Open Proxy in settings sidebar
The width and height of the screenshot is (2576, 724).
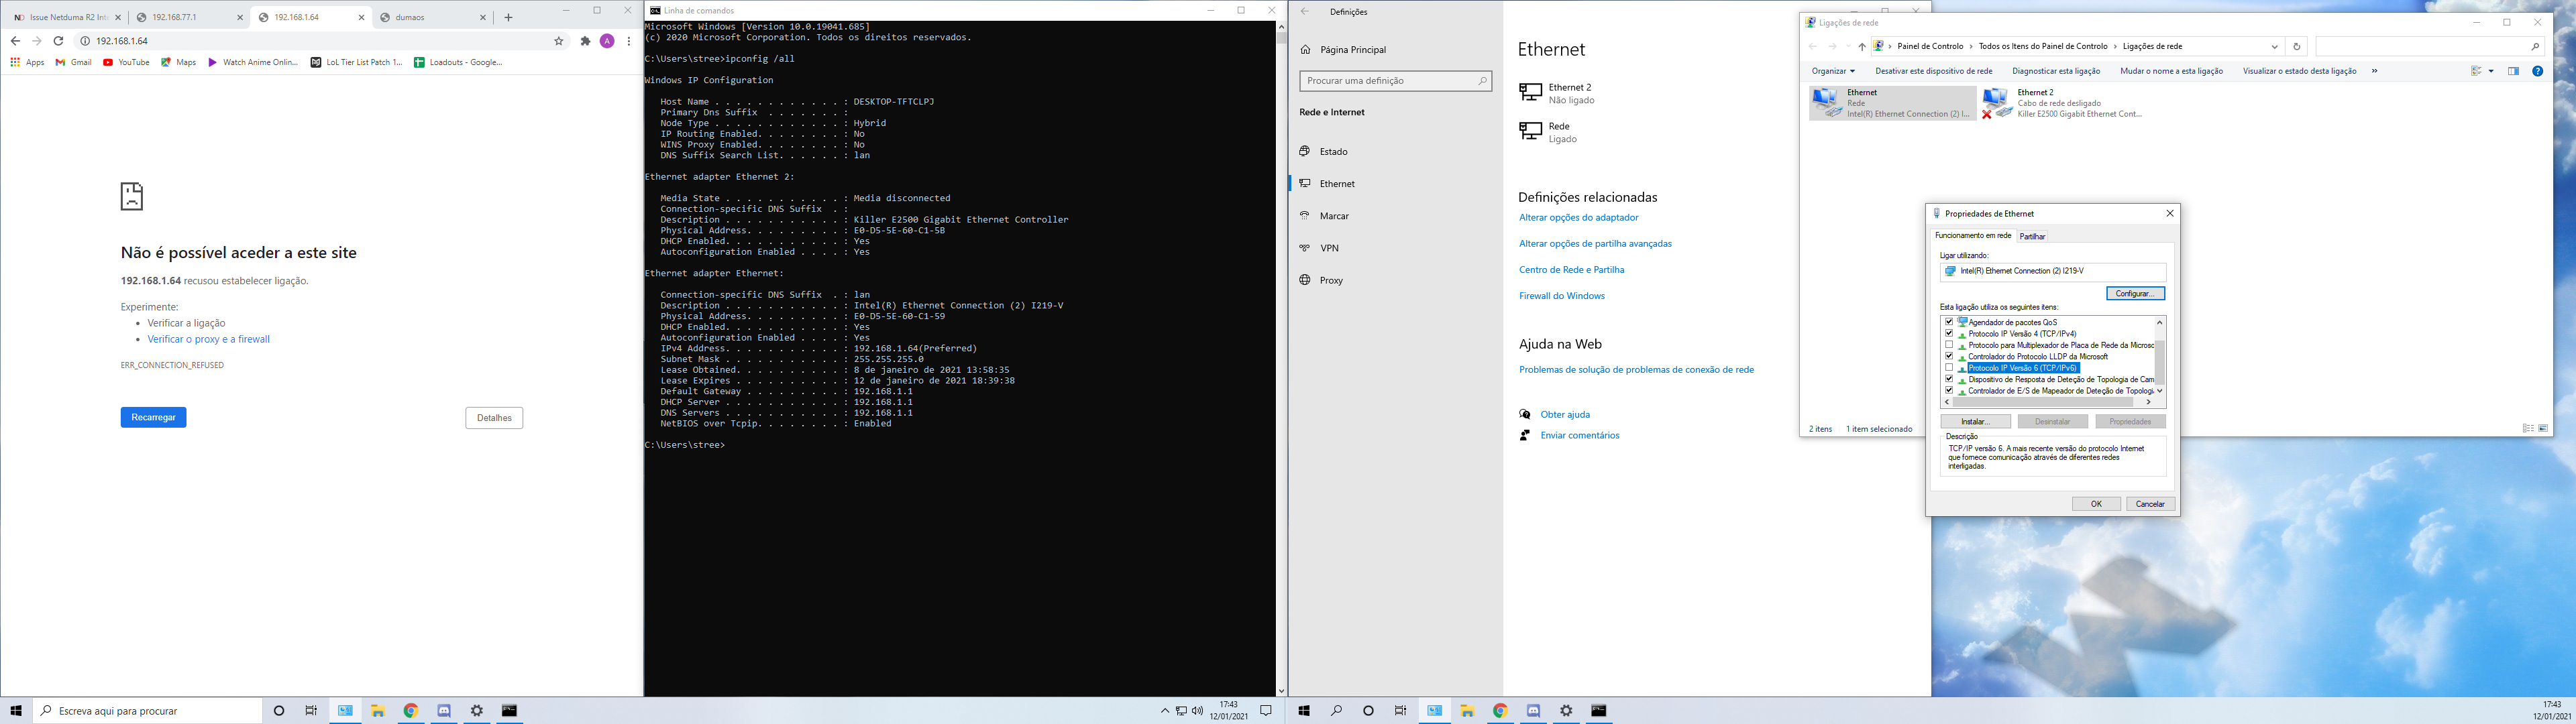[x=1331, y=281]
